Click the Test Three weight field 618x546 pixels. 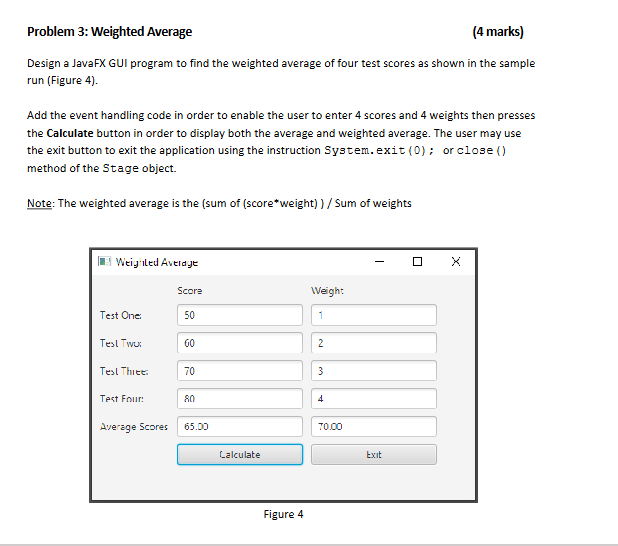pyautogui.click(x=374, y=371)
